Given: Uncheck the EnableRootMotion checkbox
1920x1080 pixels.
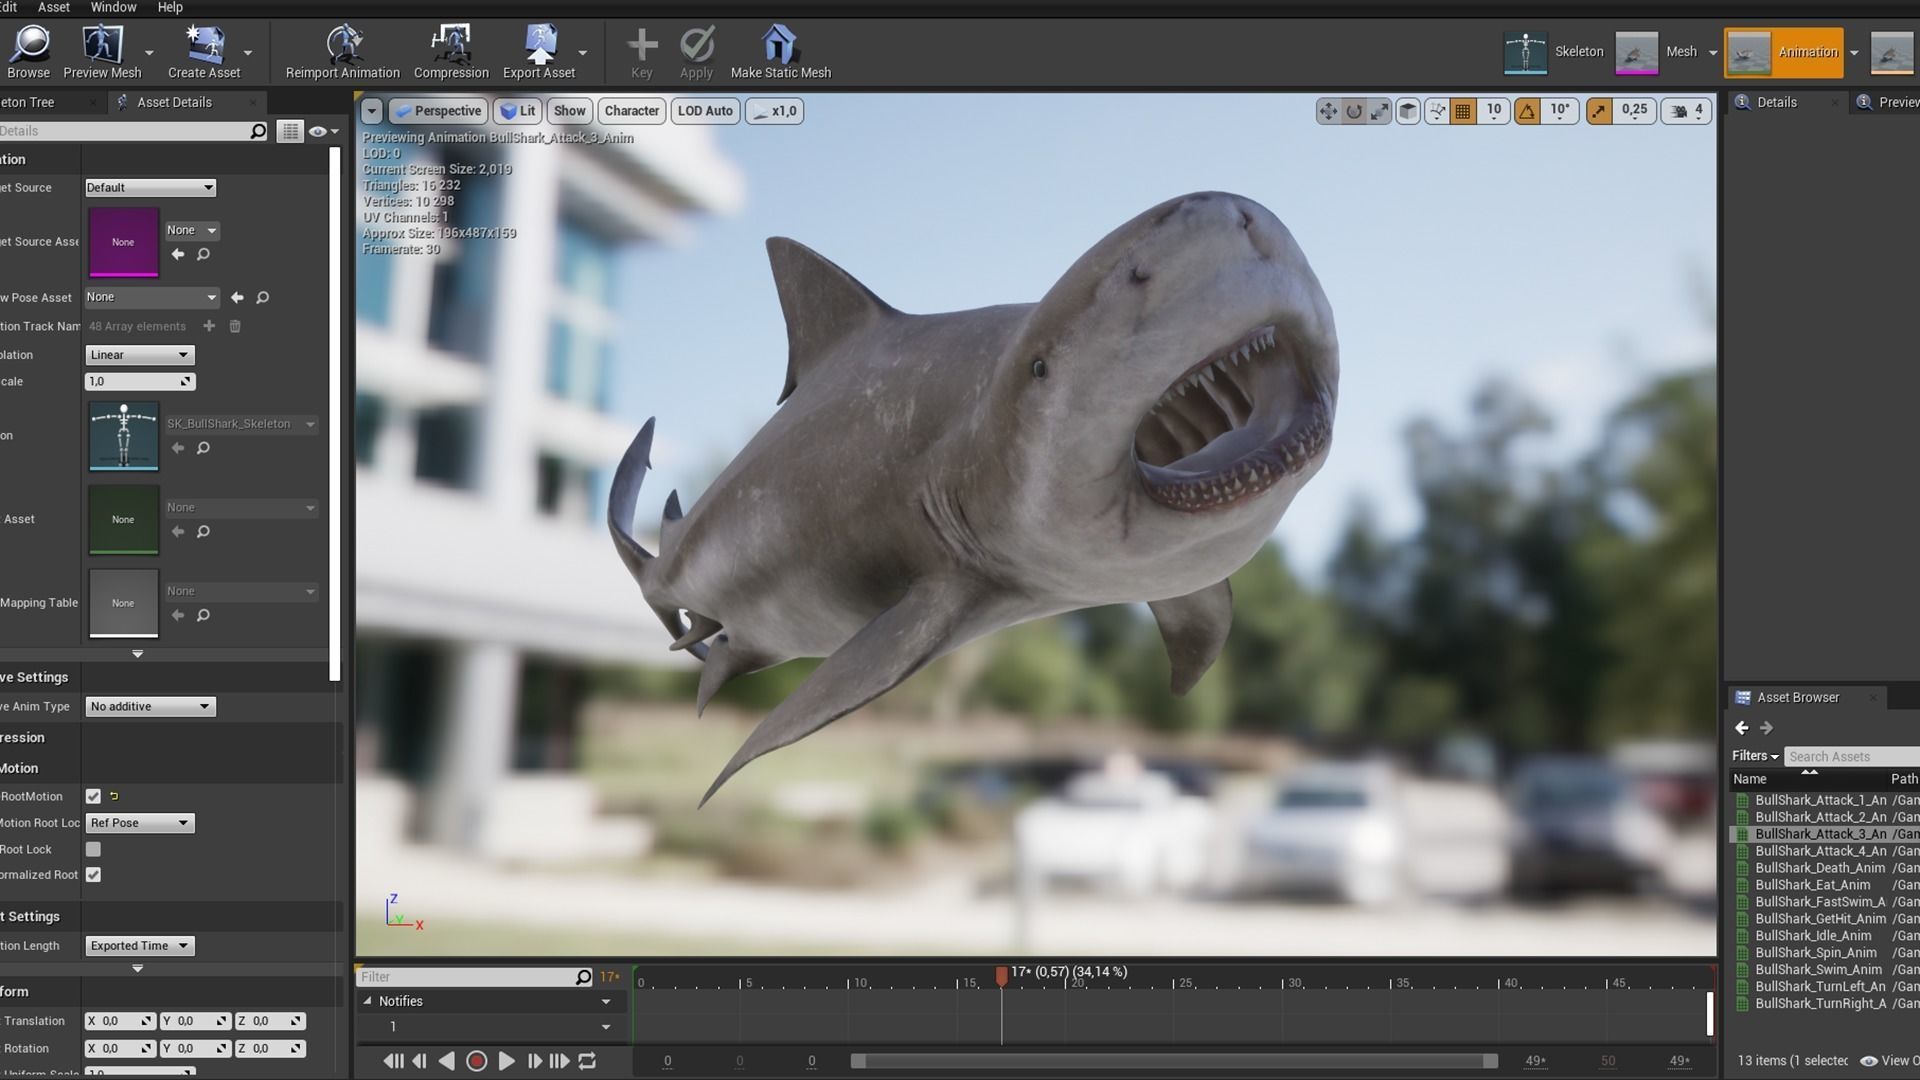Looking at the screenshot, I should [93, 796].
